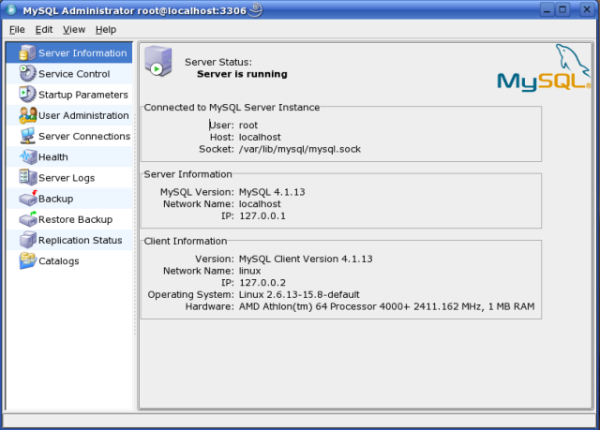Open the Help menu

106,30
